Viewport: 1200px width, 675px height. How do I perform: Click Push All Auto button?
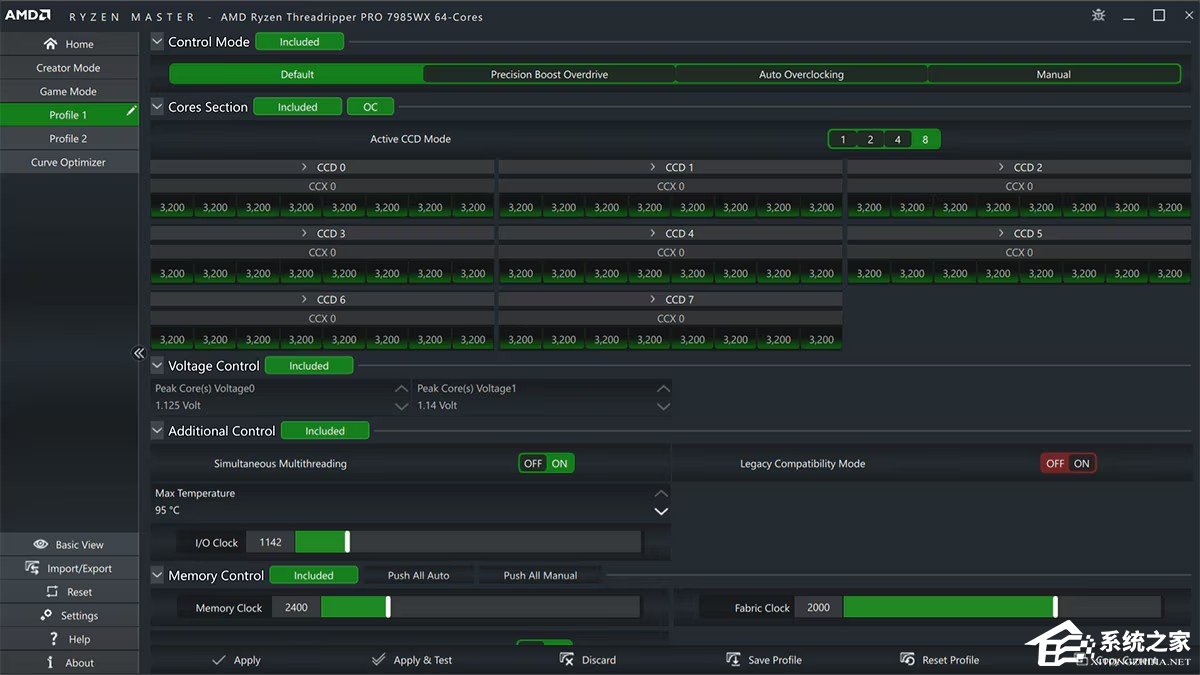[419, 575]
